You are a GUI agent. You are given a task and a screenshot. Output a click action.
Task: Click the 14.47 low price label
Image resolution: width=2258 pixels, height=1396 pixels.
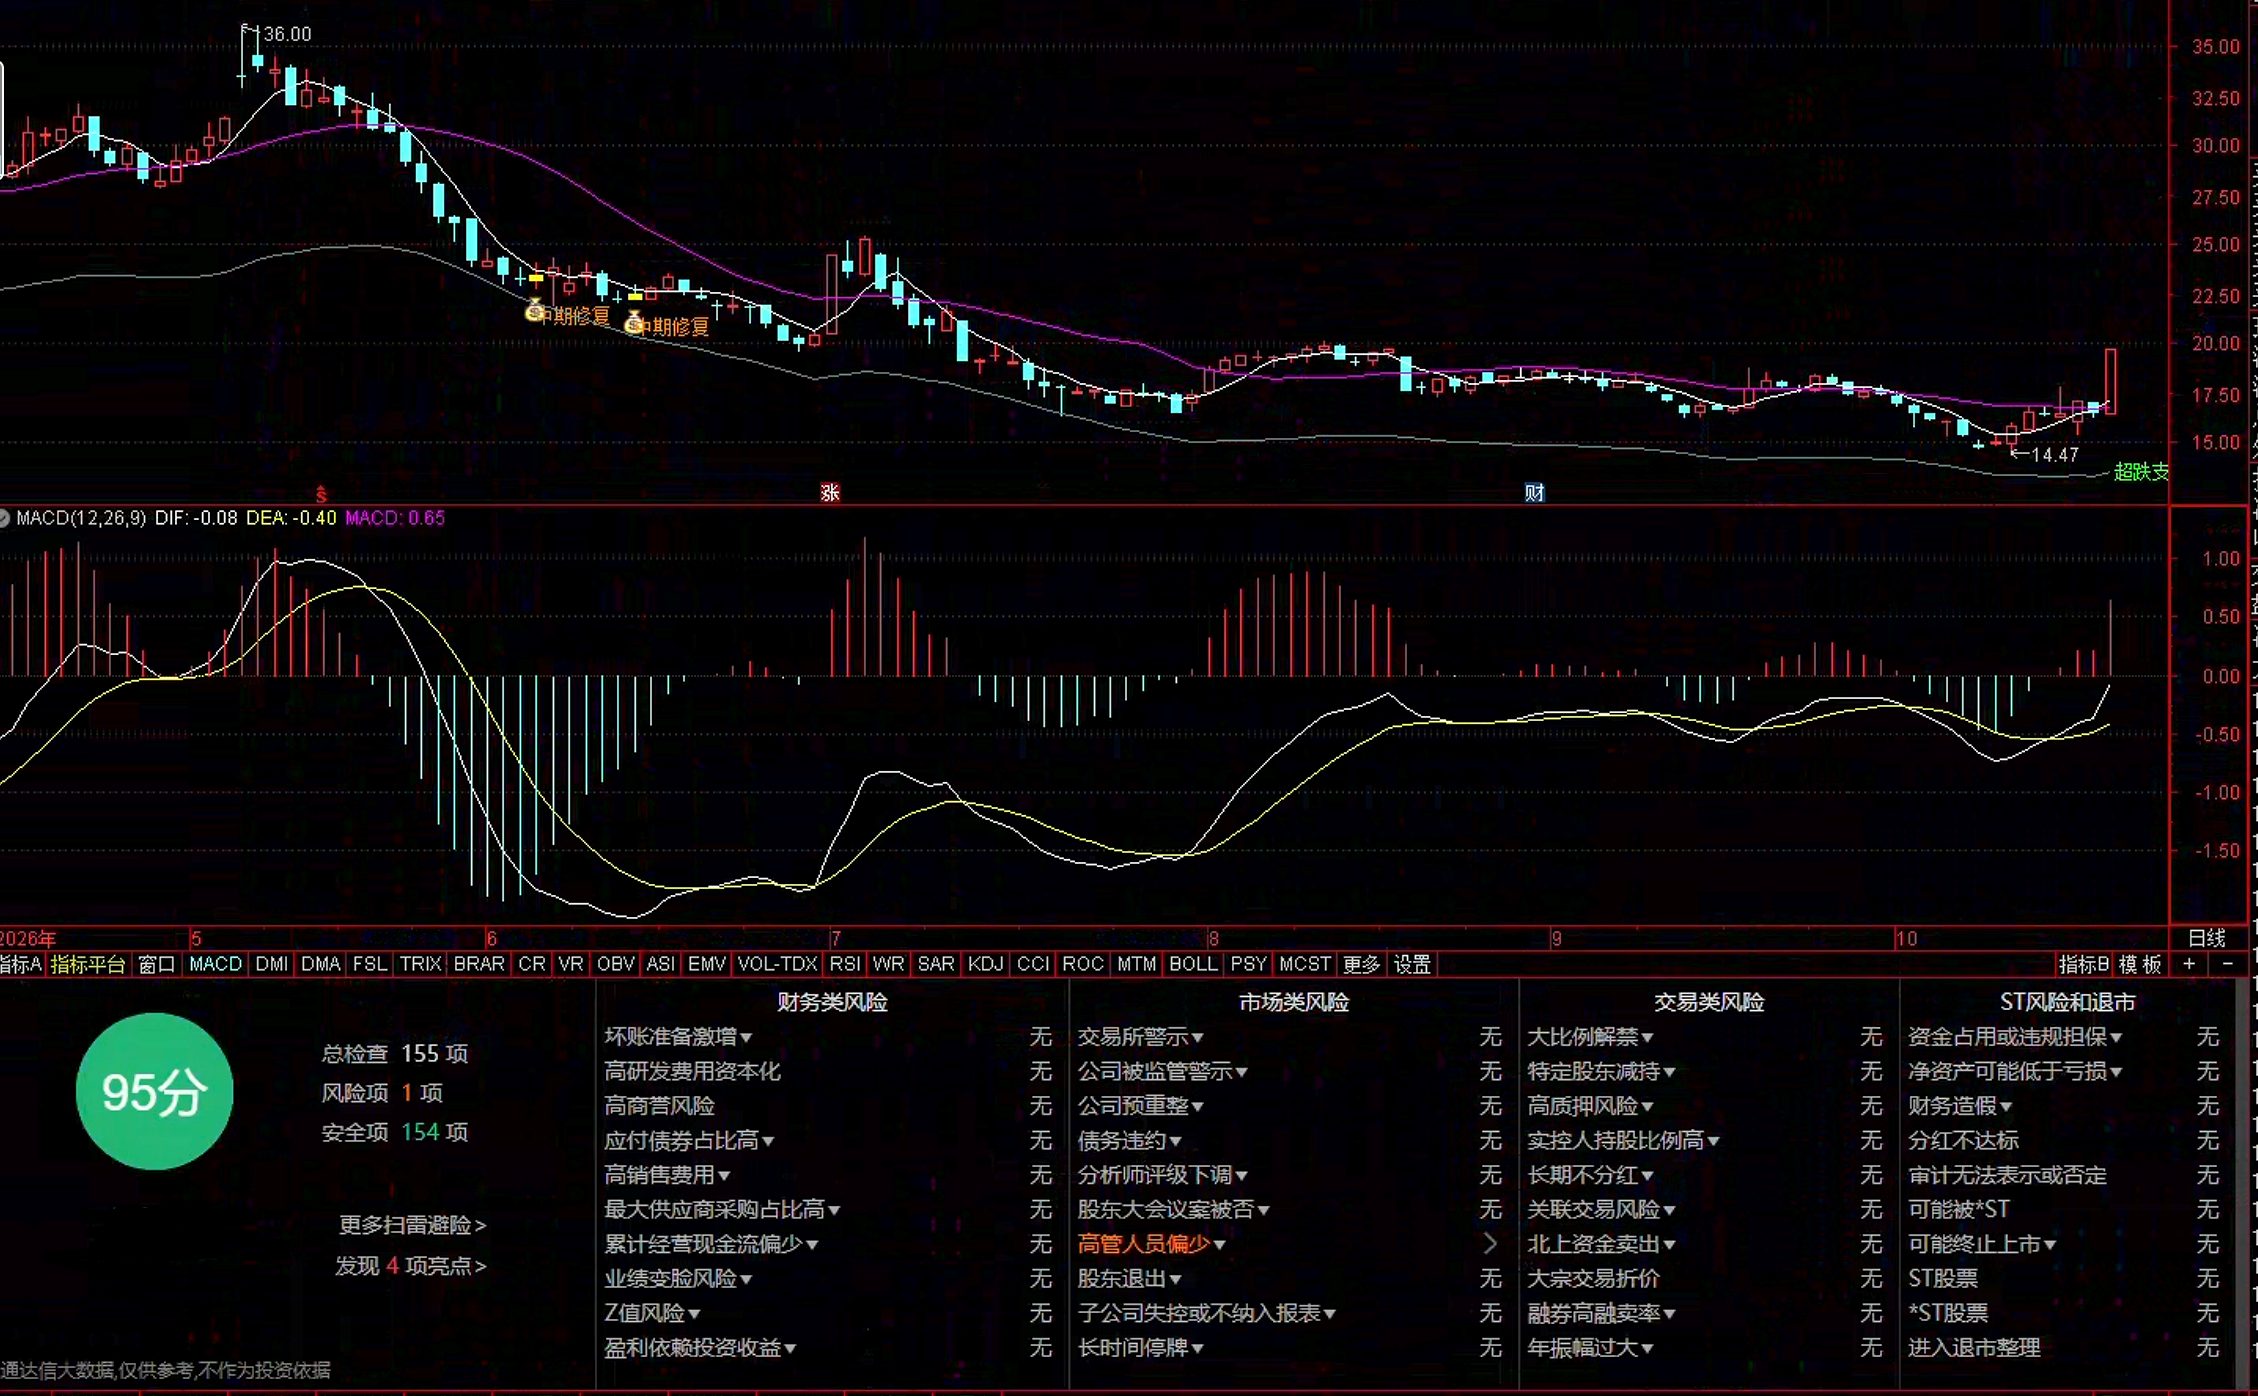[2055, 455]
